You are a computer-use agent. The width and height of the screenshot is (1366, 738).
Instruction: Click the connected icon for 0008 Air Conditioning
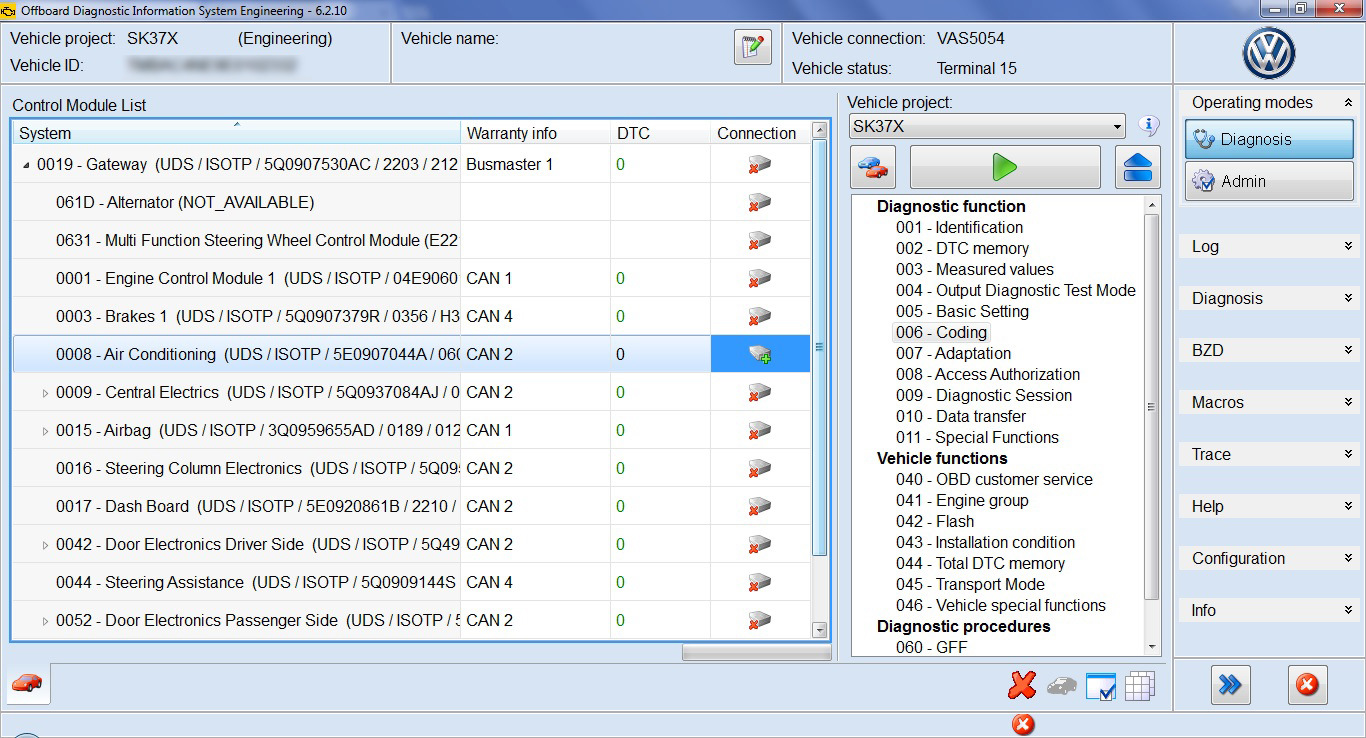pyautogui.click(x=760, y=354)
